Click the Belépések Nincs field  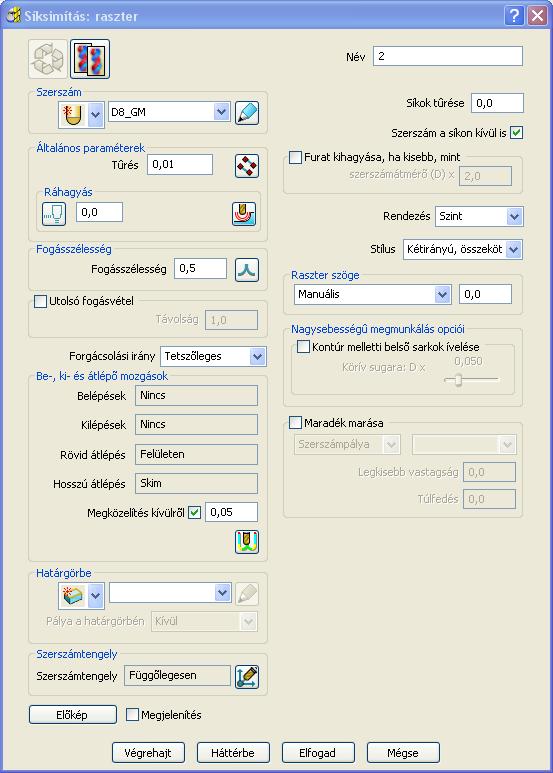(x=197, y=395)
